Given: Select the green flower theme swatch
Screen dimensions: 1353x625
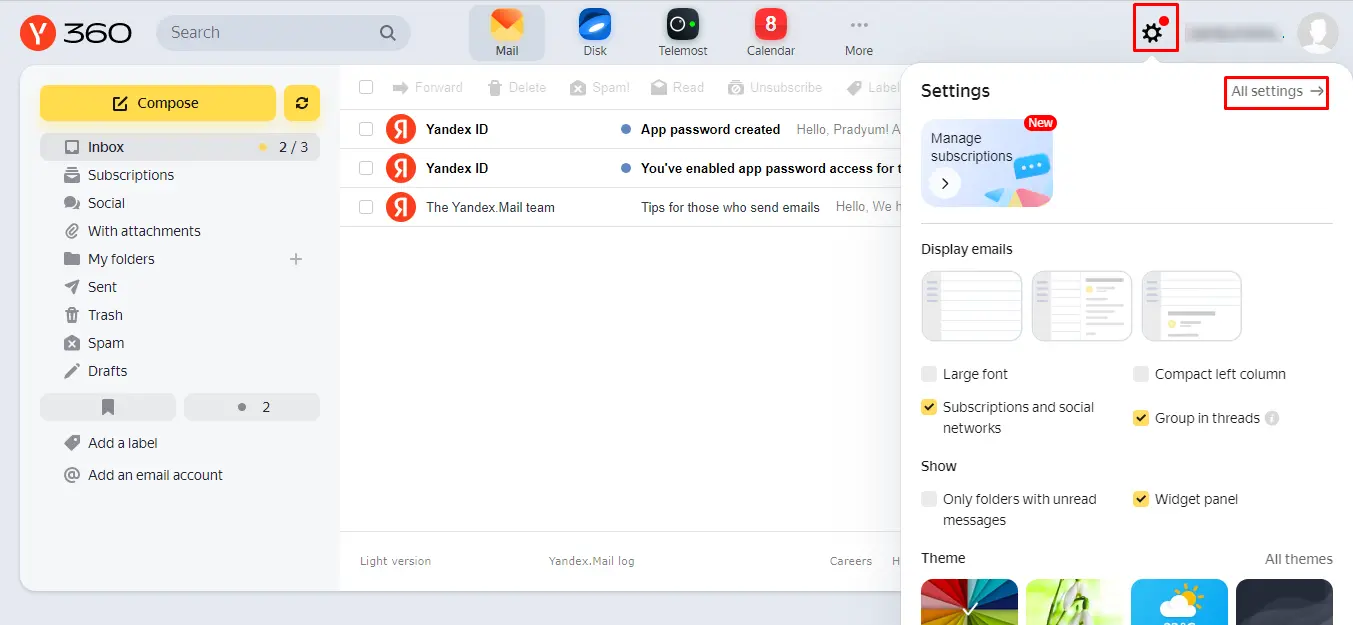Looking at the screenshot, I should 1074,602.
